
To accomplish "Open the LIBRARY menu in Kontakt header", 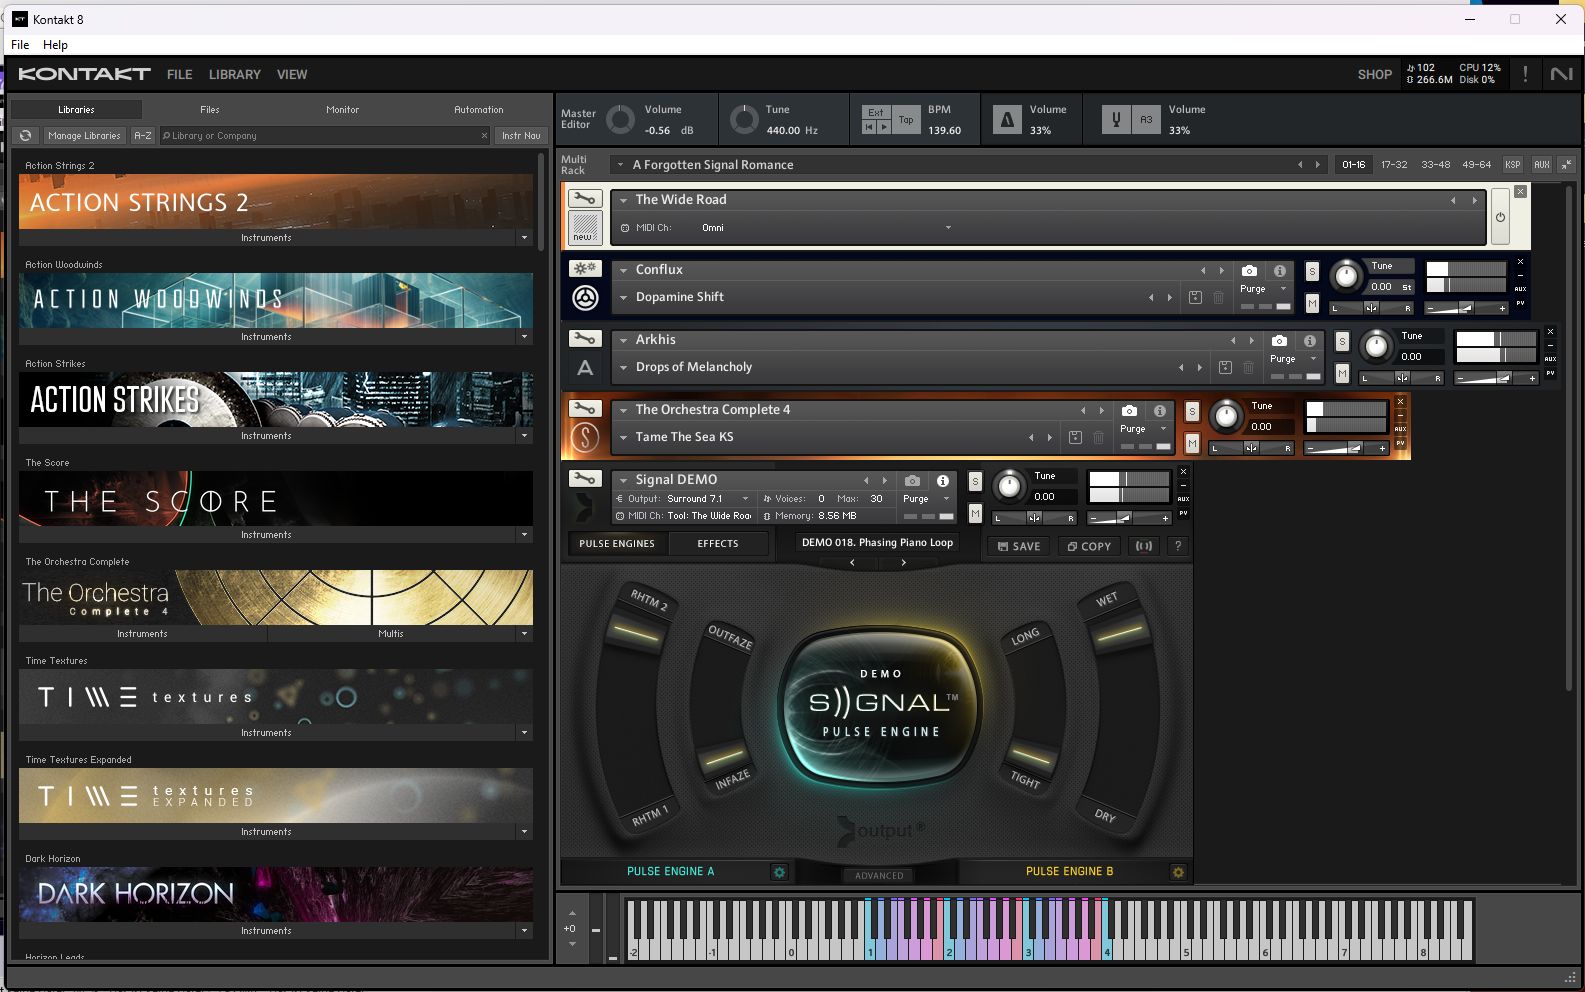I will point(235,75).
